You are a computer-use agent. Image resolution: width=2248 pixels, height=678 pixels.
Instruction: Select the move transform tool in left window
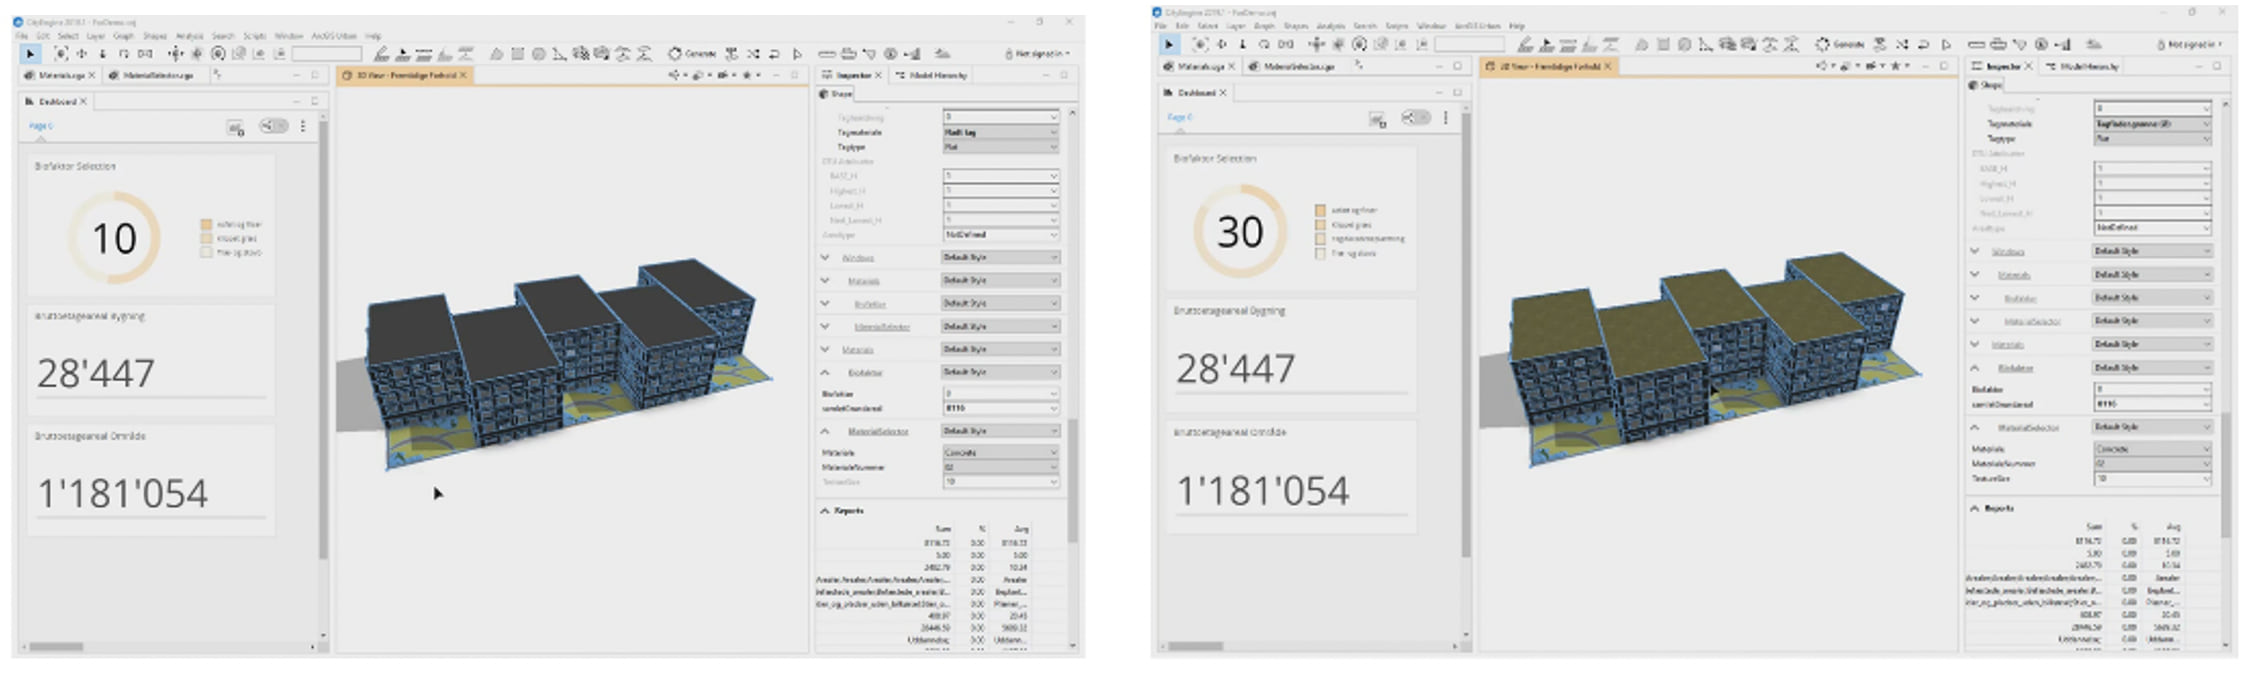pos(175,54)
